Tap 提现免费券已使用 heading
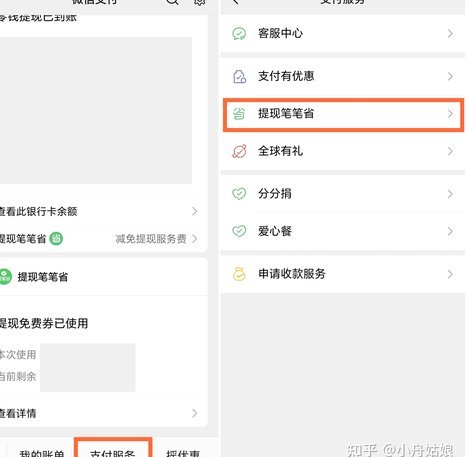The image size is (466, 457). pos(44,323)
